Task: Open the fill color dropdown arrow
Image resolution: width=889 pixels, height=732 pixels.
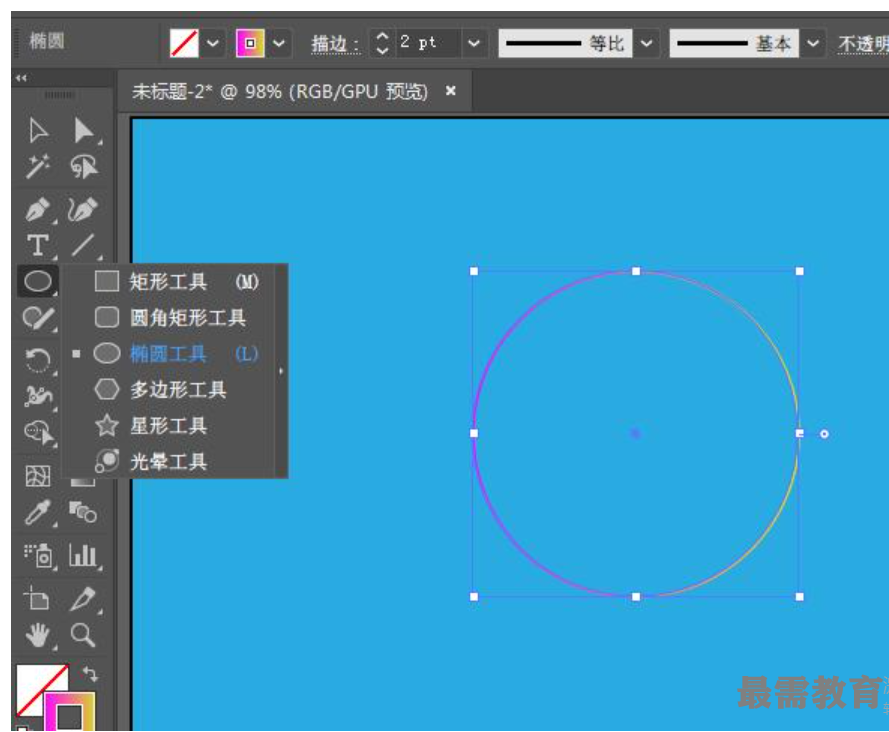Action: coord(213,43)
